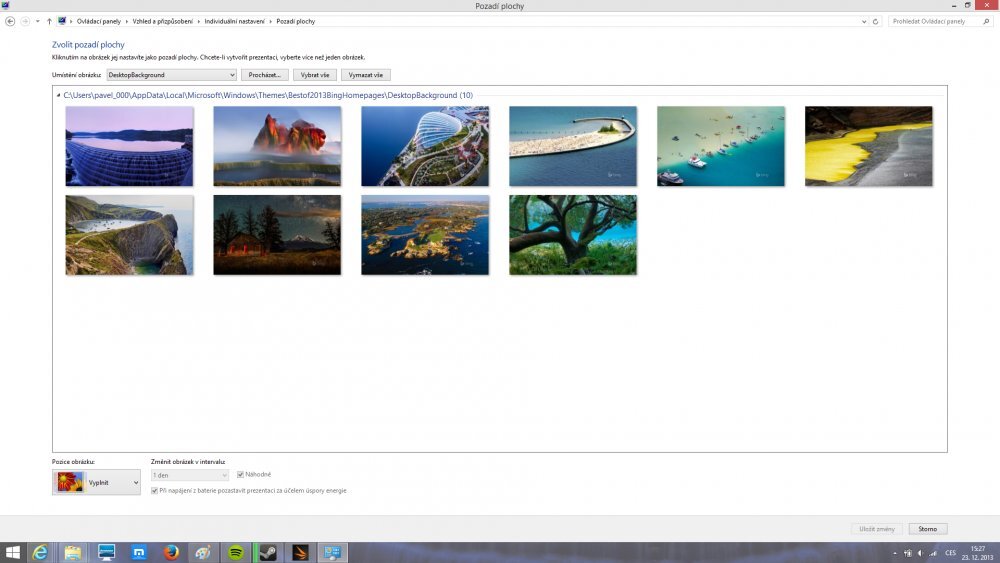Select the boats on turquoise water wallpaper
This screenshot has height=563, width=1000.
pos(721,146)
